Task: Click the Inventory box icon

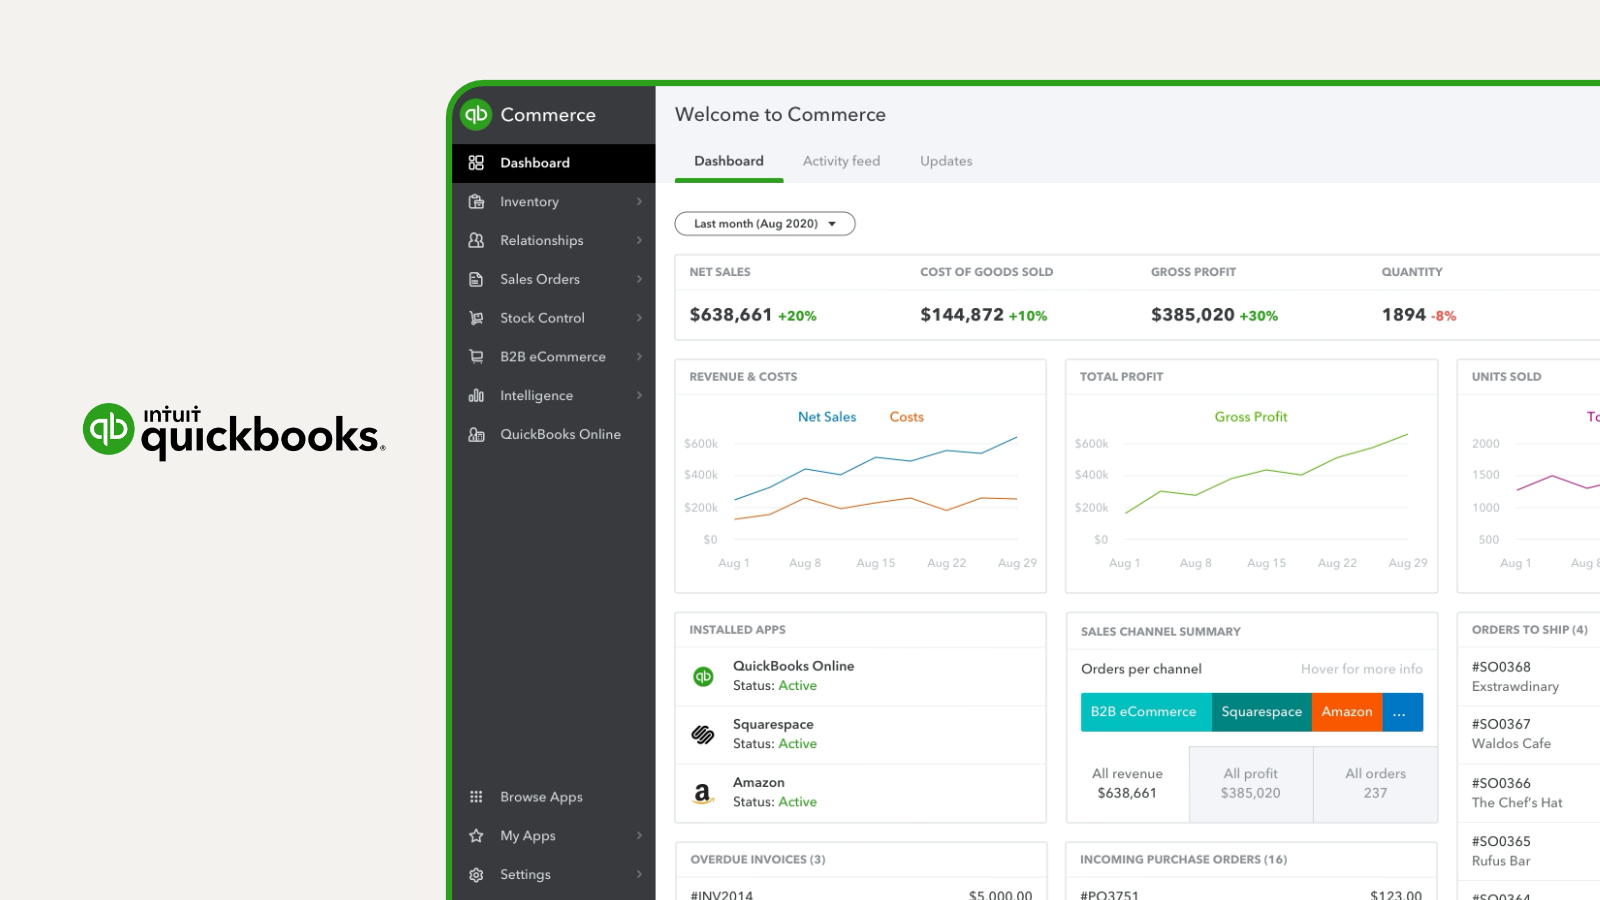Action: 476,202
